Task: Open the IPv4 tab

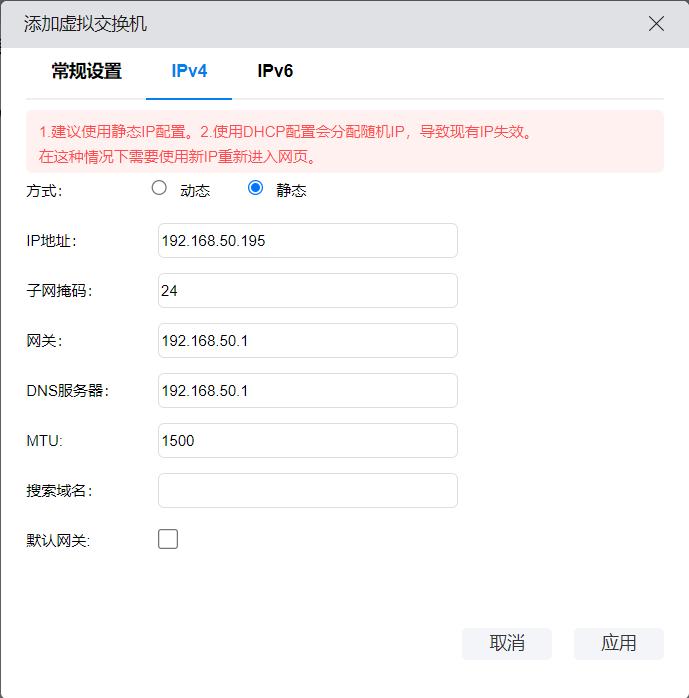Action: 189,71
